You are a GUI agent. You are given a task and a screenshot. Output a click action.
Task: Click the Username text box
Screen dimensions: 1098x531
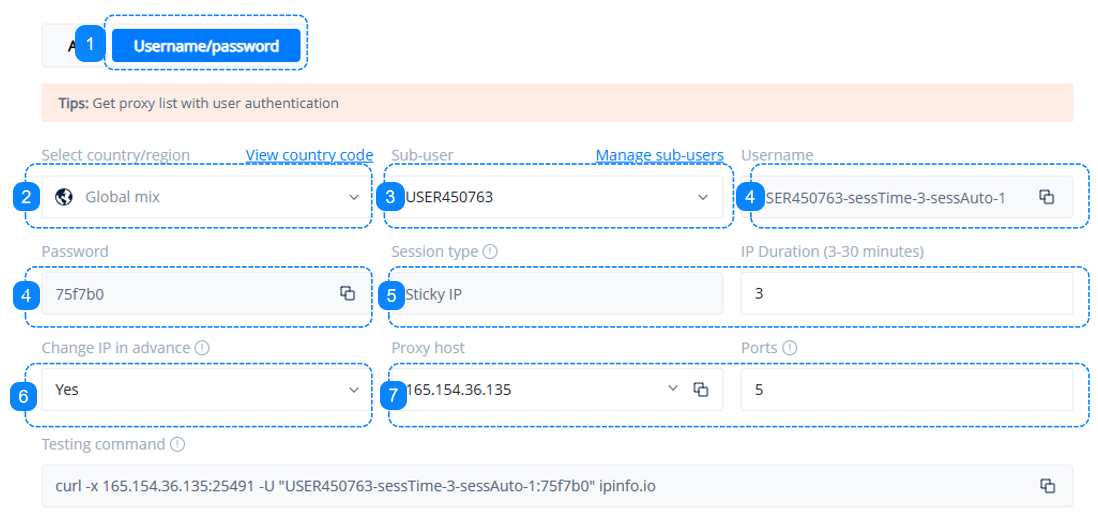[x=890, y=197]
